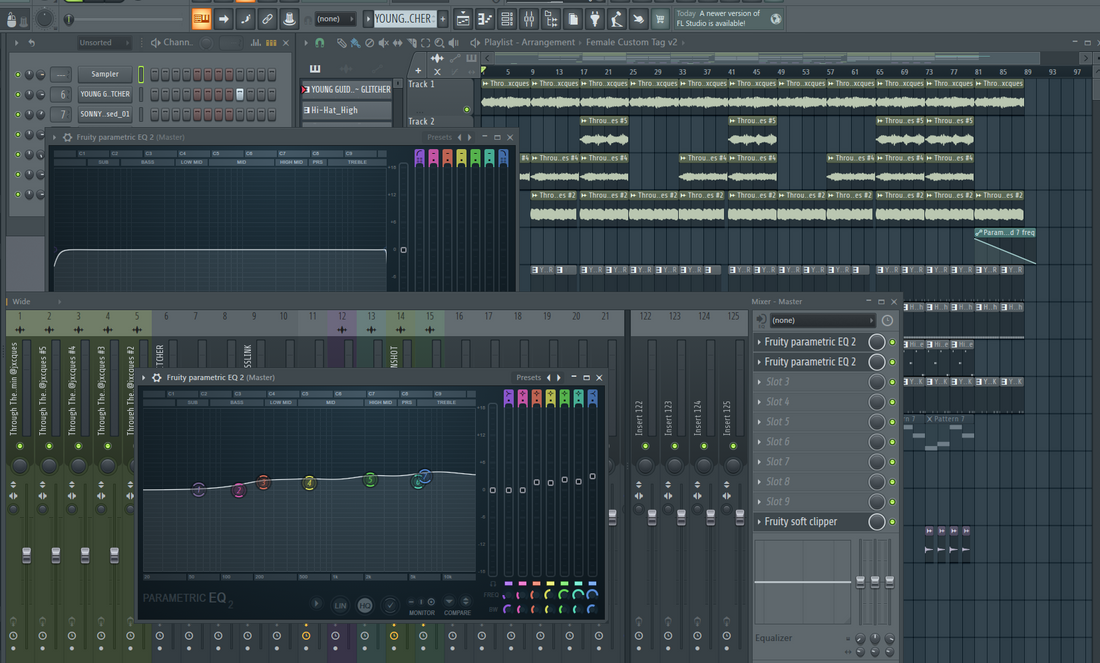Click the HQ button in Parametric EQ 2
Viewport: 1100px width, 663px height.
[x=365, y=605]
